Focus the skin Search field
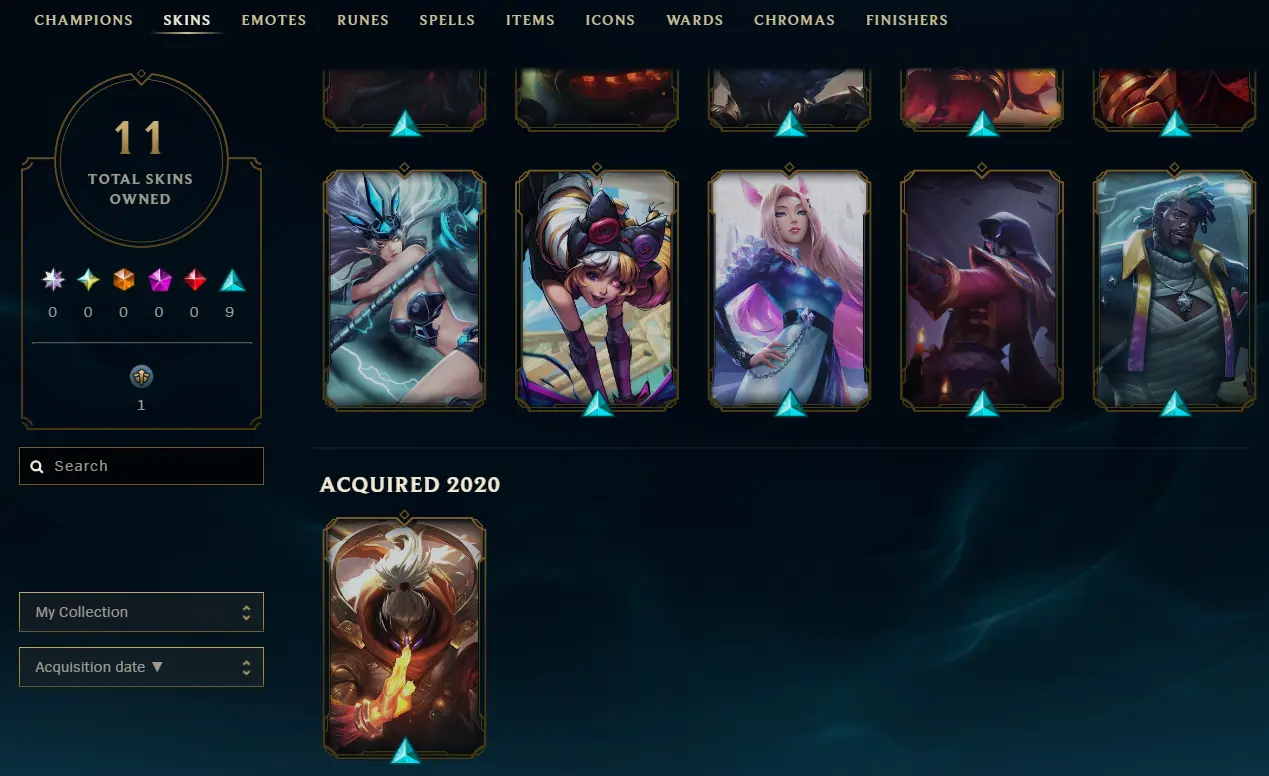This screenshot has height=776, width=1269. click(141, 466)
